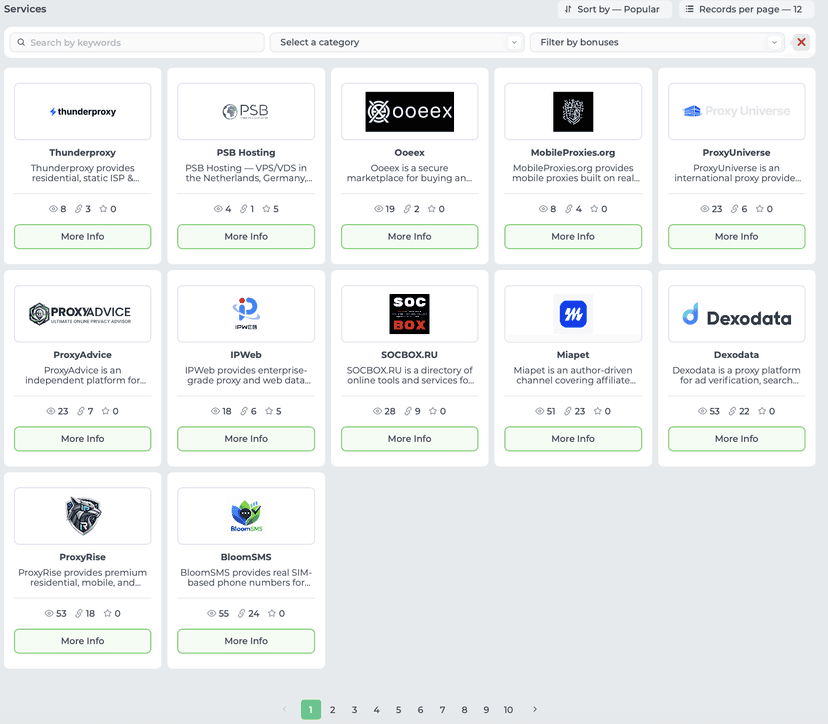Click the red X clear filters icon
The width and height of the screenshot is (828, 724).
point(801,42)
